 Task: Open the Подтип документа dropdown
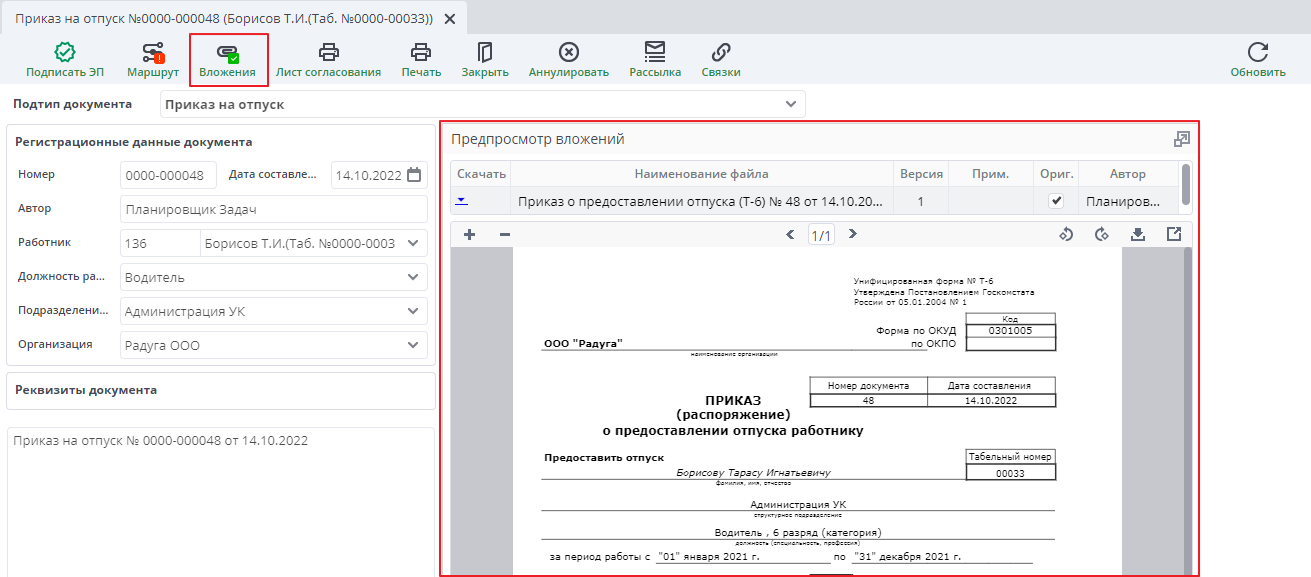click(x=790, y=103)
